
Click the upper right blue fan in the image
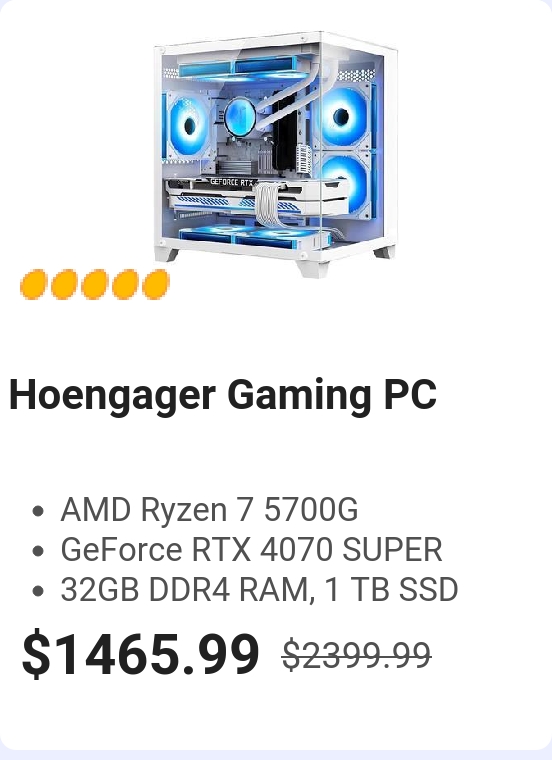click(343, 116)
